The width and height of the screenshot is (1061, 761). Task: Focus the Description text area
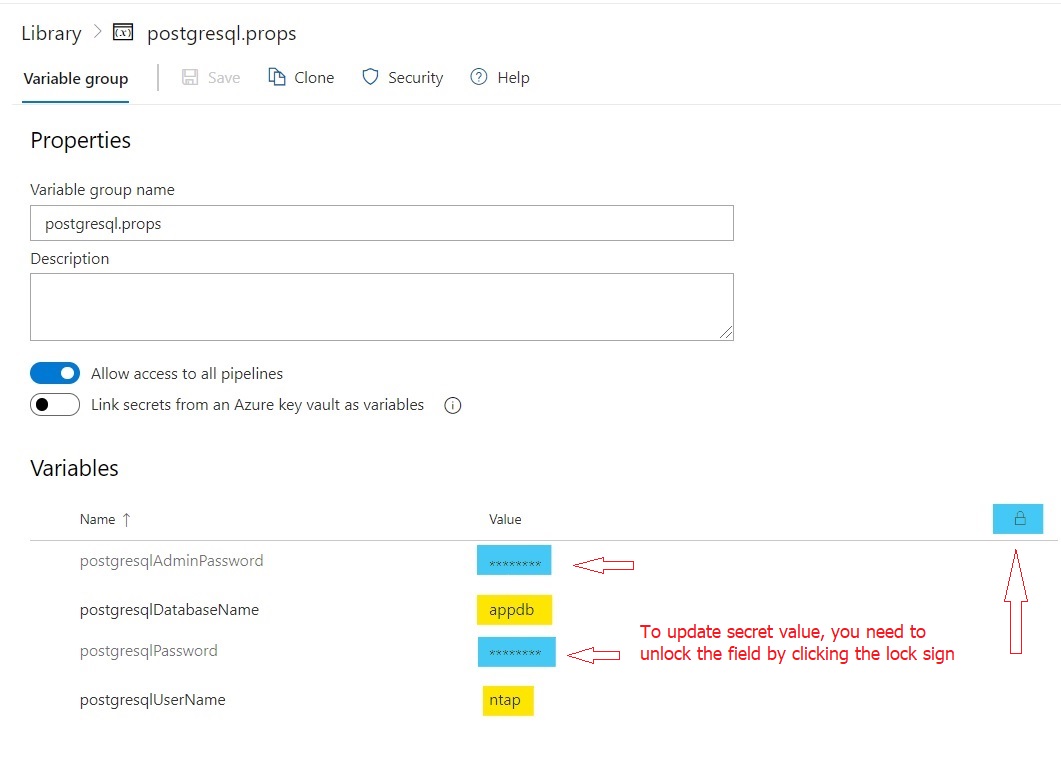click(381, 306)
